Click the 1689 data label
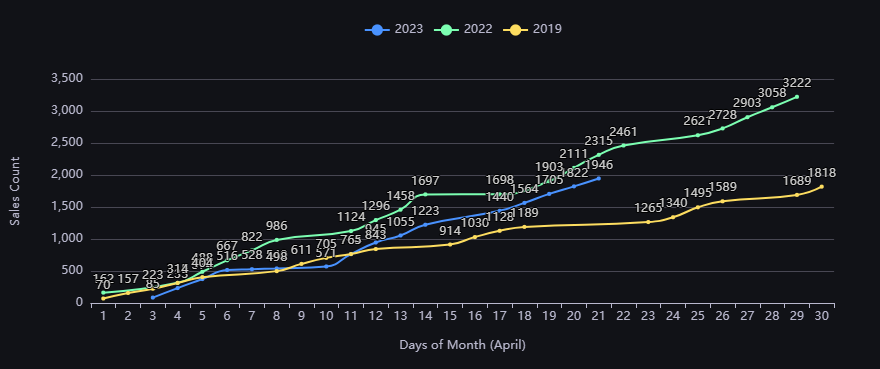 796,181
